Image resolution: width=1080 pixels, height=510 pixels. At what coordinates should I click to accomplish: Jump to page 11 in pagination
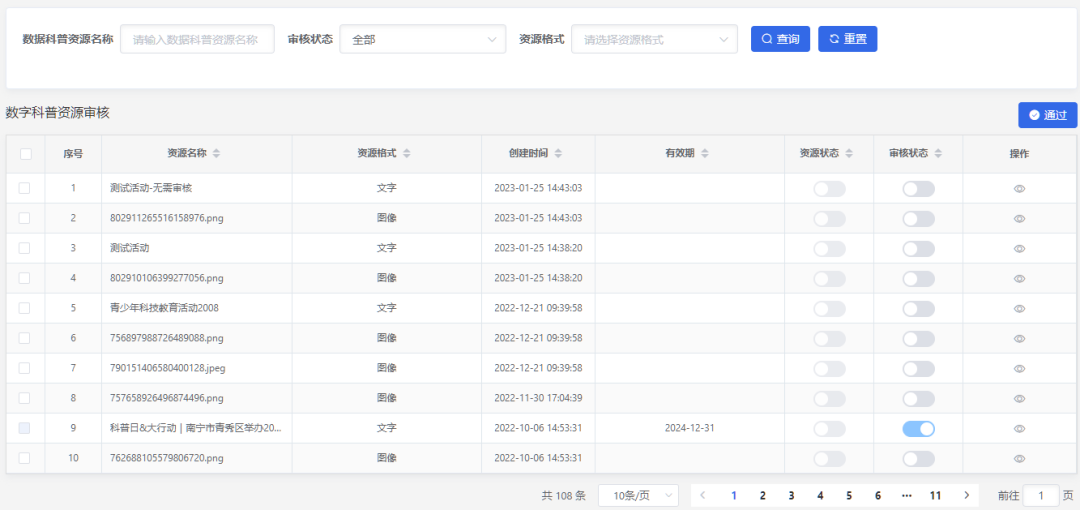(935, 495)
